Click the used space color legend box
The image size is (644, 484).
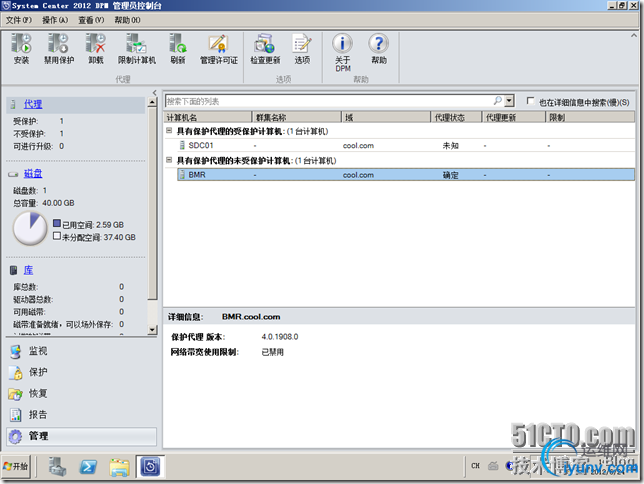point(57,224)
